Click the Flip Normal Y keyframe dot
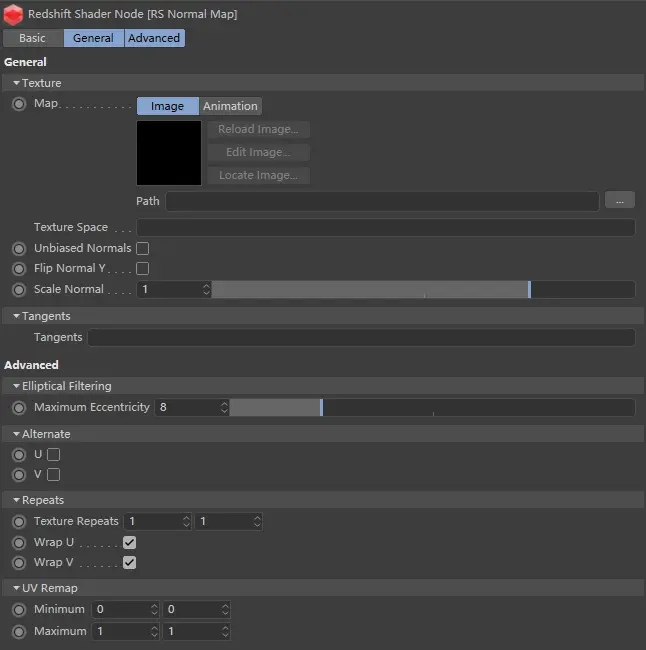The height and width of the screenshot is (650, 646). 19,269
